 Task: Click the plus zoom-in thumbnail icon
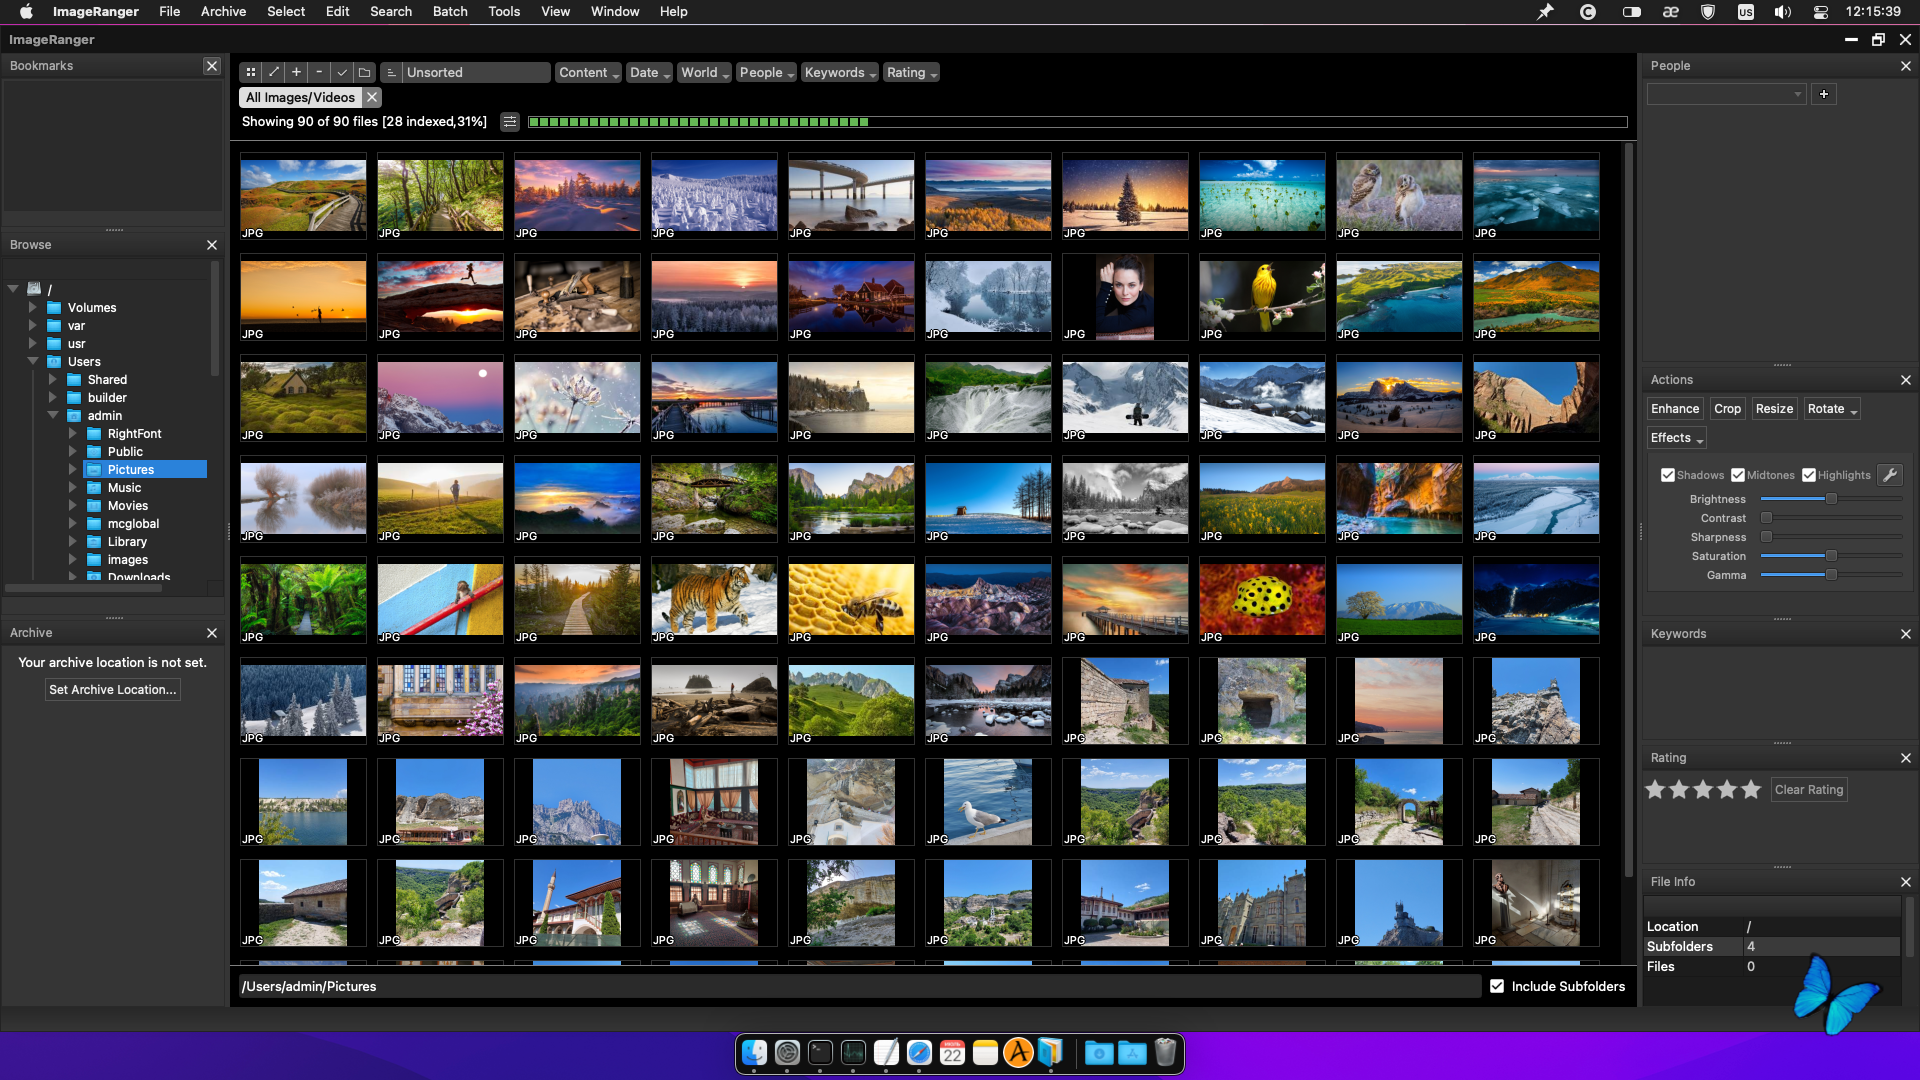(296, 72)
